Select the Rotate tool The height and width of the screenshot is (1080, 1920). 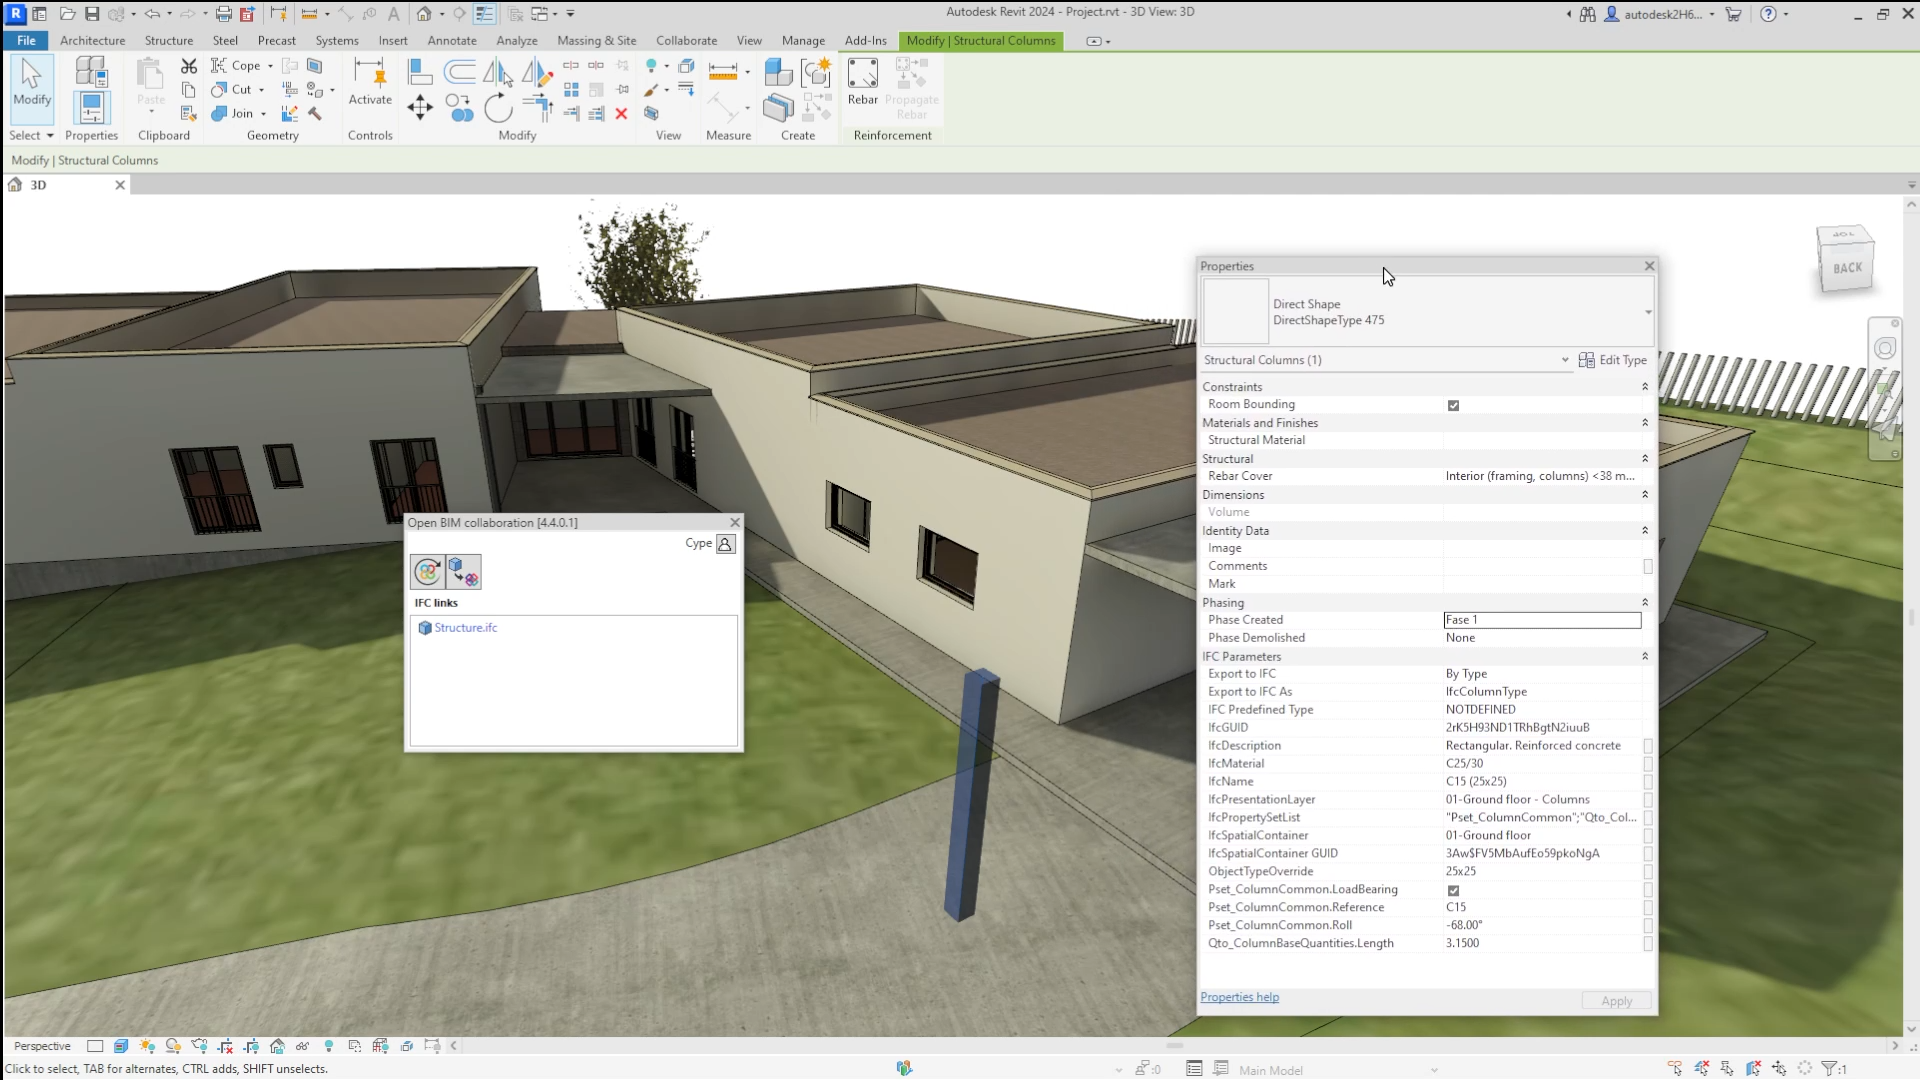tap(498, 108)
